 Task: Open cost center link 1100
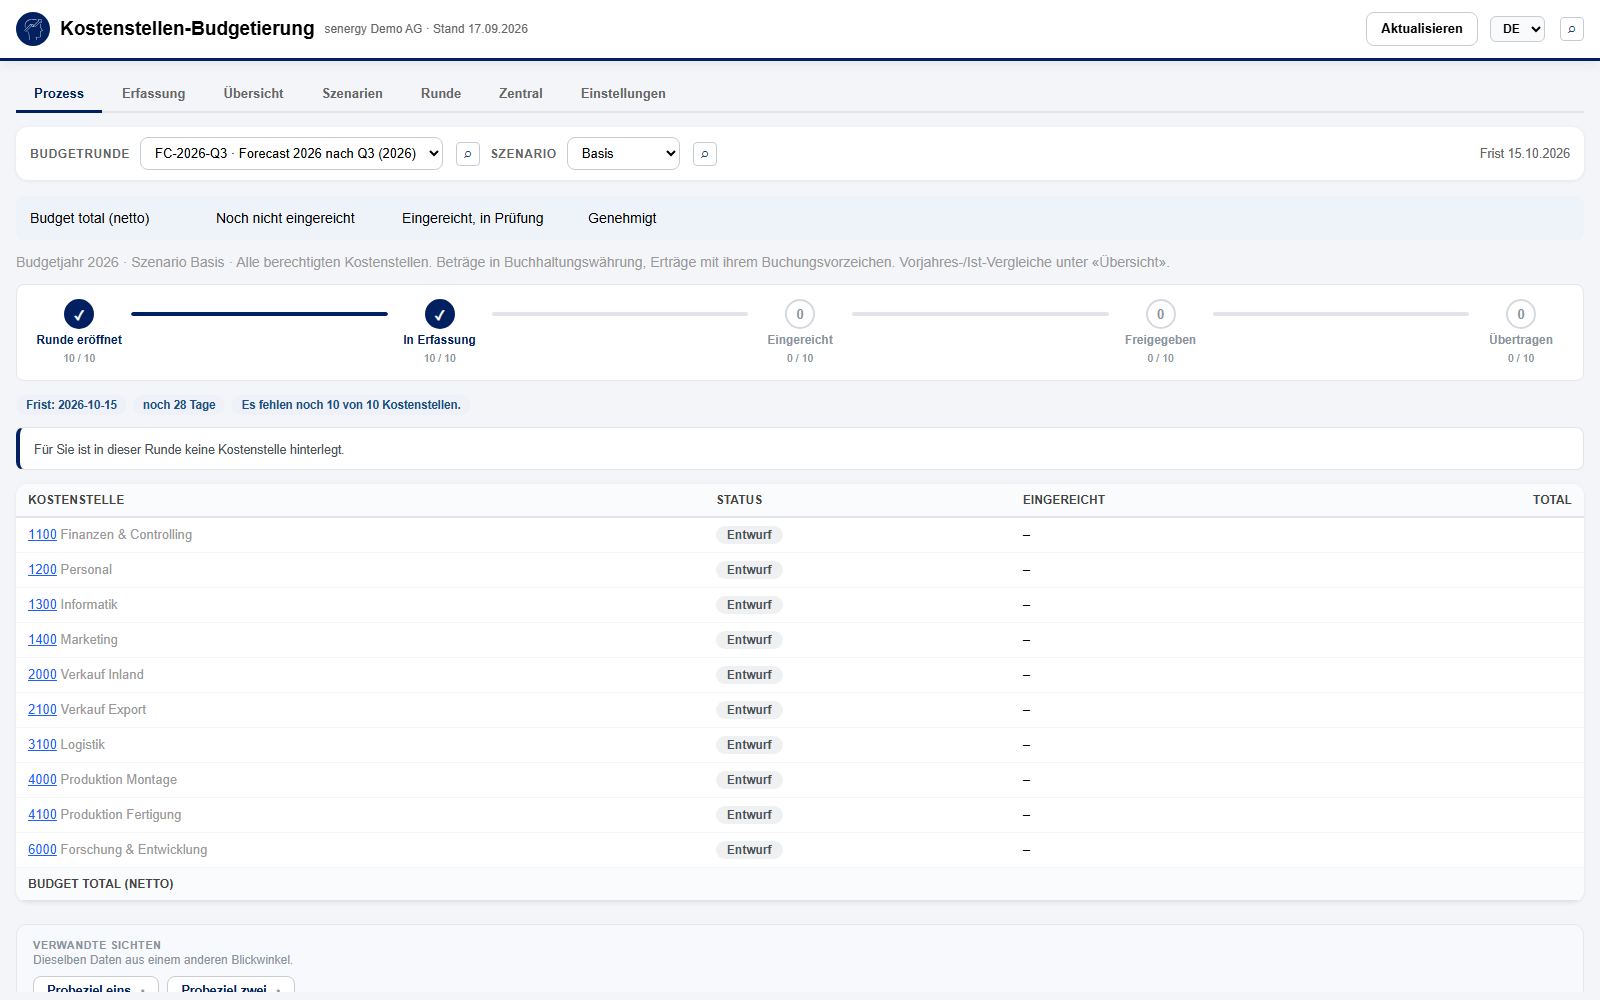click(42, 535)
